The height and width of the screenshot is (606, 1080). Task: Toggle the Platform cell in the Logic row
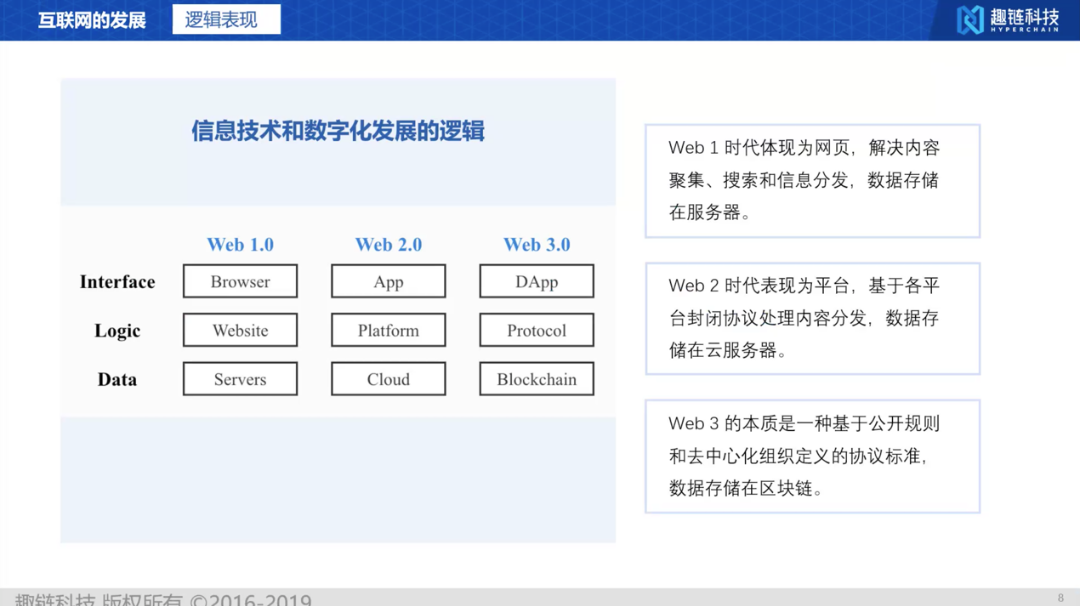(388, 330)
